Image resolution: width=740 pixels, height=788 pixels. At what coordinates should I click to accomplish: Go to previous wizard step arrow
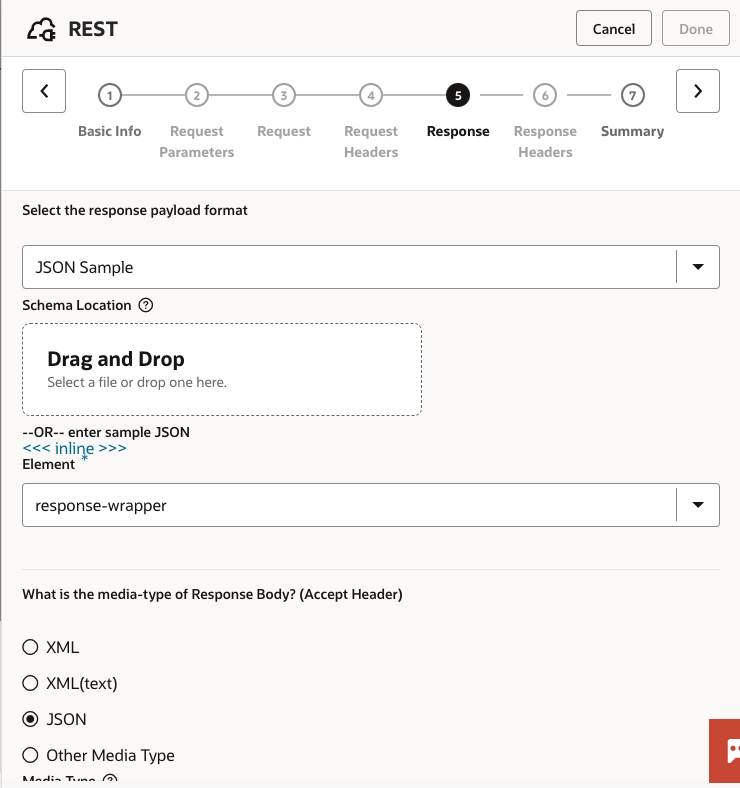point(44,91)
